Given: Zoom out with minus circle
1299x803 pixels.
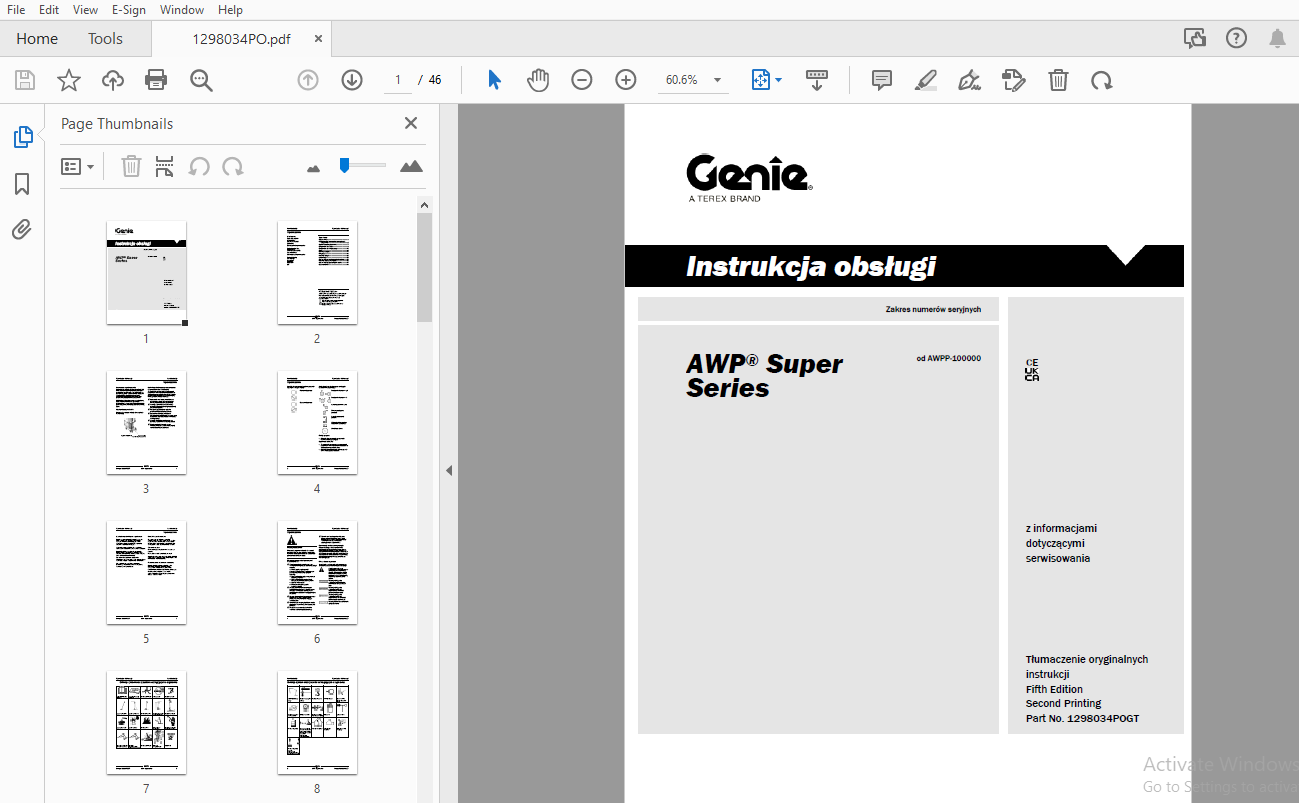Looking at the screenshot, I should (x=582, y=80).
